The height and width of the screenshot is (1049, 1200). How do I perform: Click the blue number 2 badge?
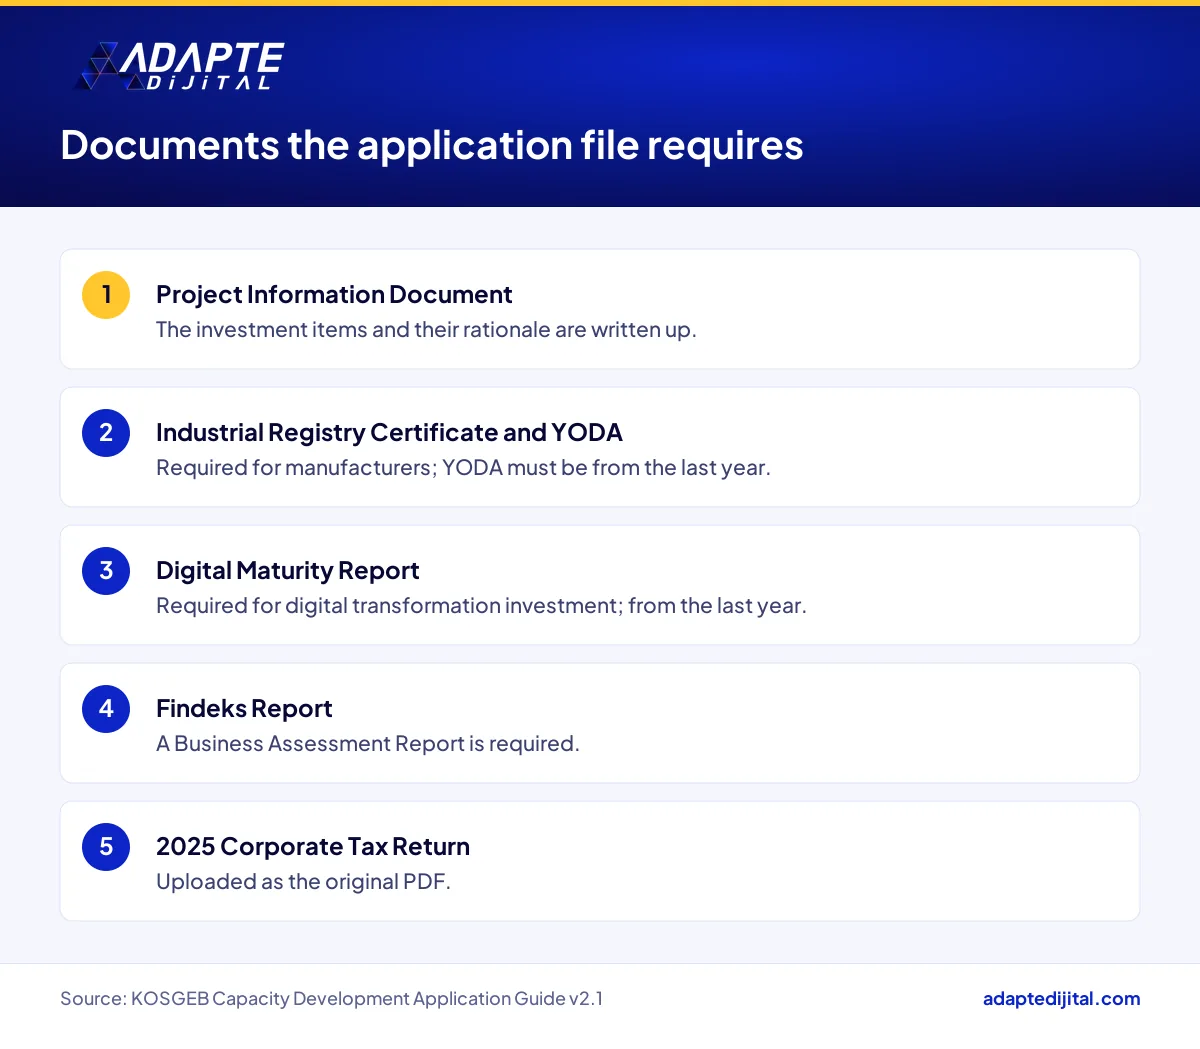coord(106,433)
